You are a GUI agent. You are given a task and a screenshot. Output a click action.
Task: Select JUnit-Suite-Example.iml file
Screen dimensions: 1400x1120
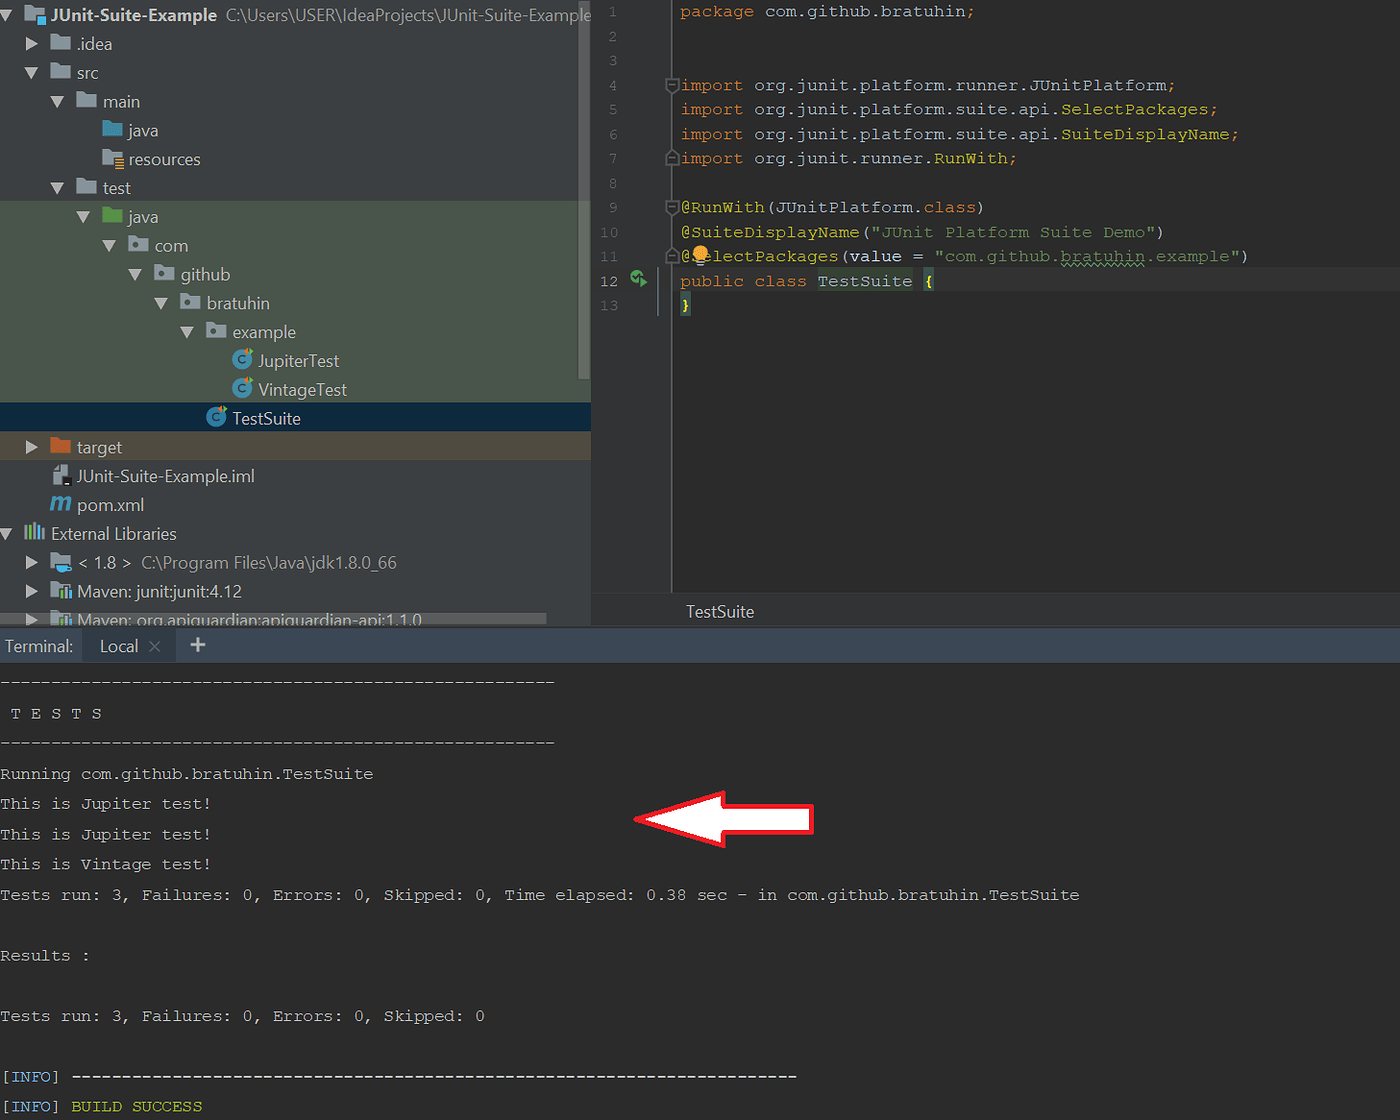tap(165, 476)
